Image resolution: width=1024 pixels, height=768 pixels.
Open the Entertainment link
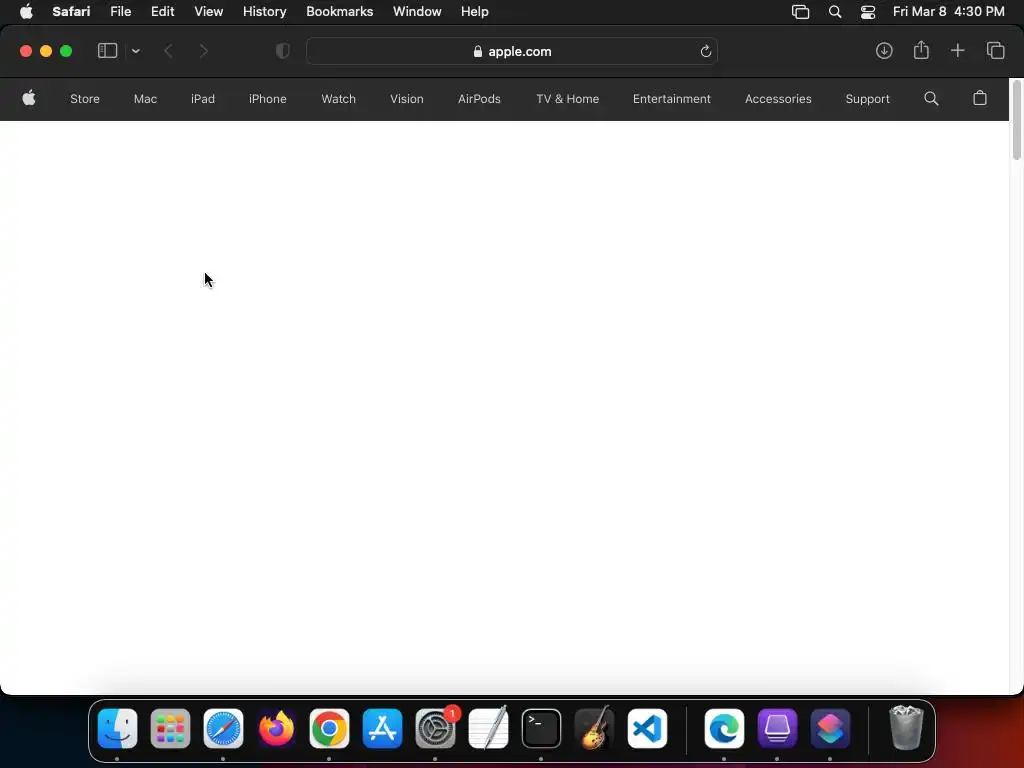click(671, 99)
